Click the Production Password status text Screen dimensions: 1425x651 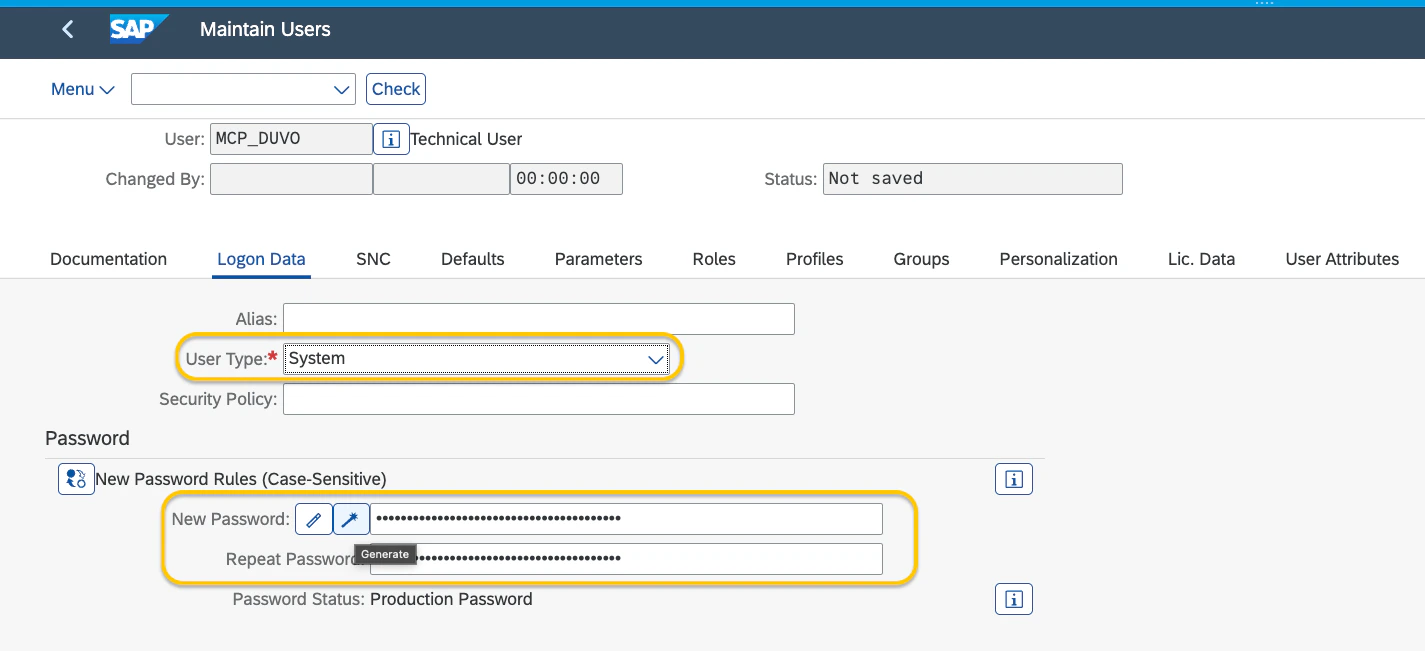451,599
